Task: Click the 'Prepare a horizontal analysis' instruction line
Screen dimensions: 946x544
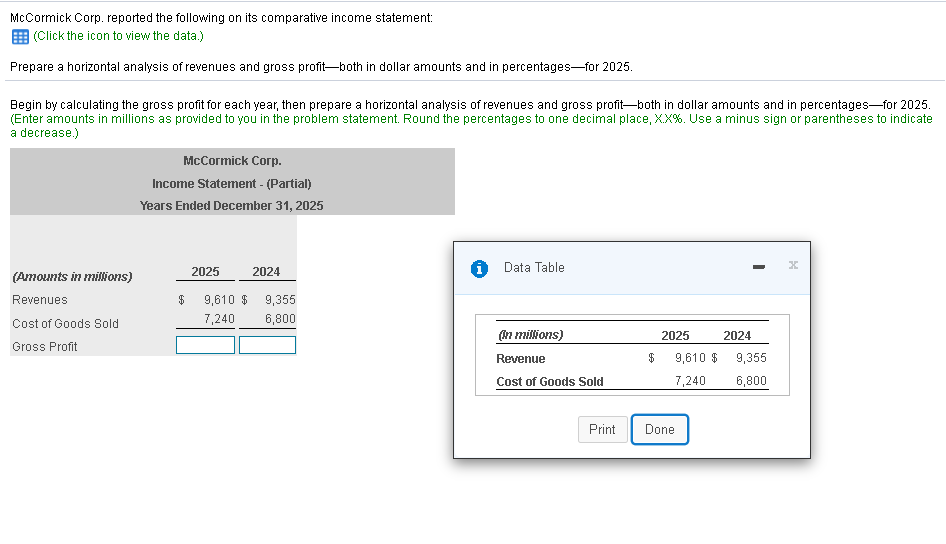Action: 322,67
